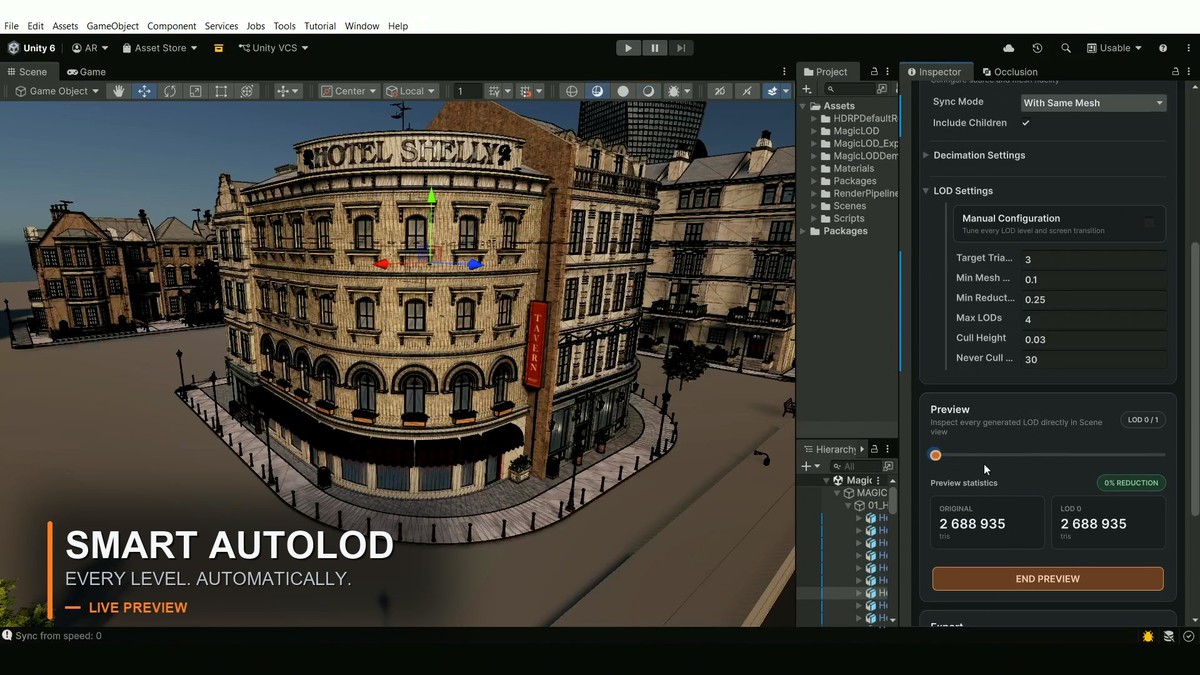1200x675 pixels.
Task: Select the Materials folder in Project
Action: point(853,169)
